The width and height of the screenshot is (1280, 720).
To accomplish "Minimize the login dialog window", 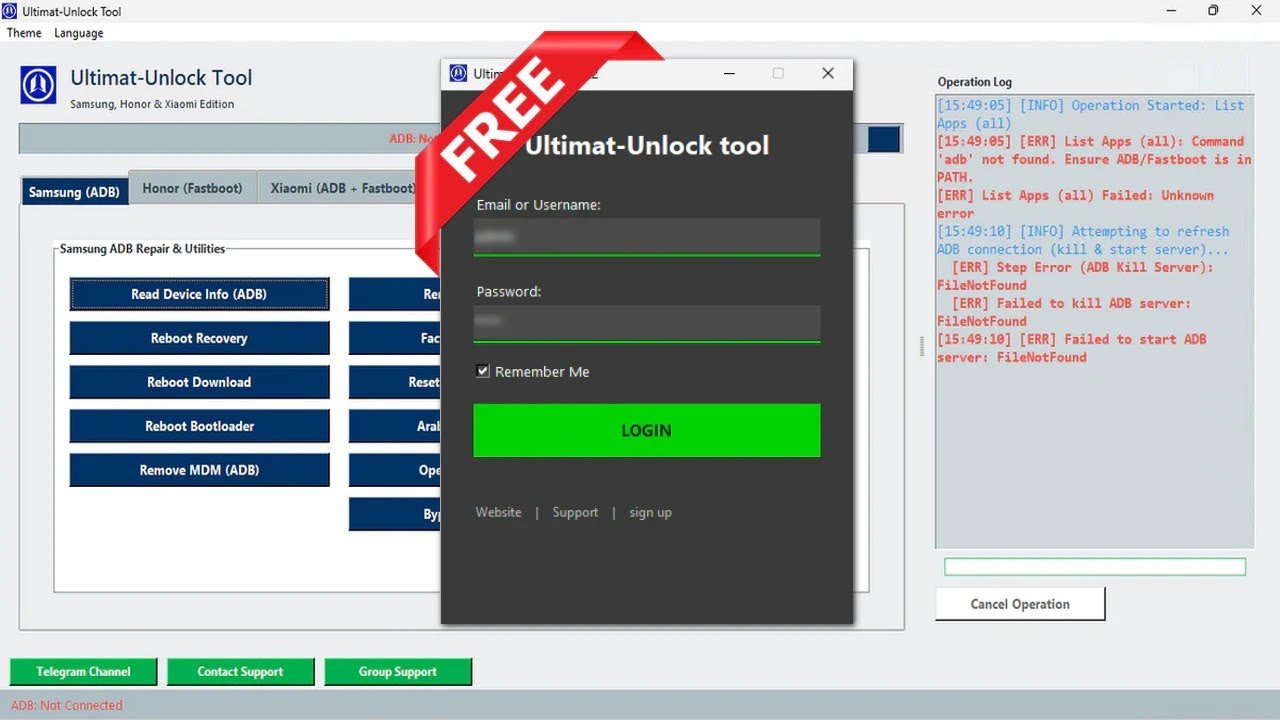I will (729, 73).
